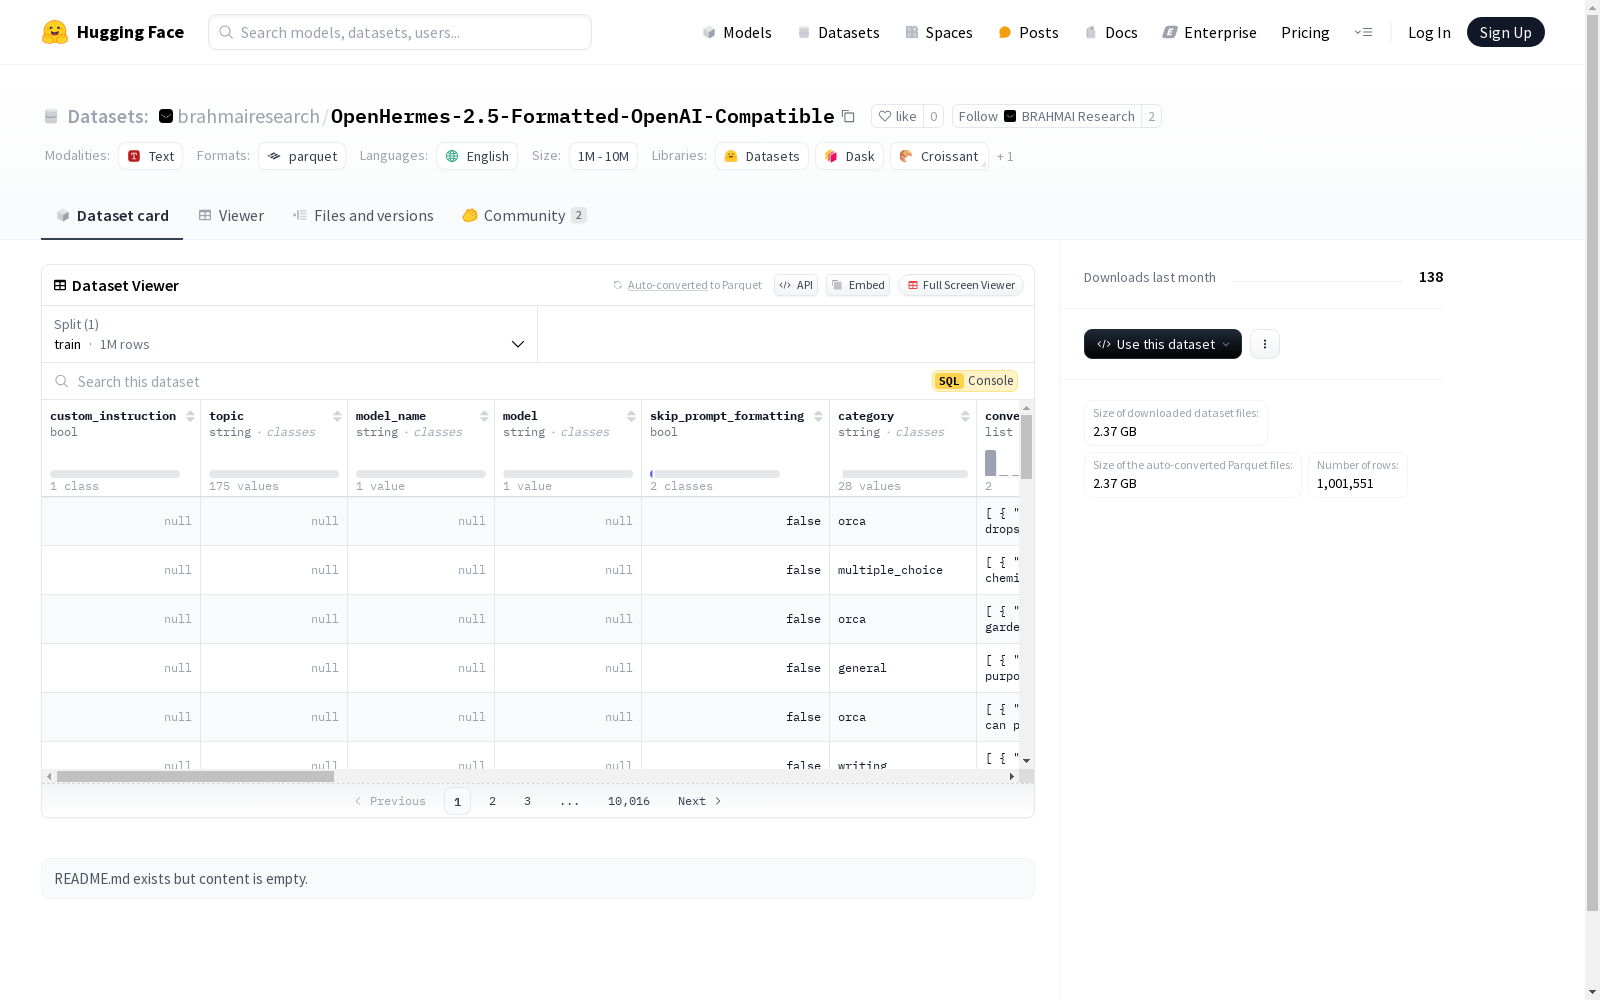The width and height of the screenshot is (1600, 1000).
Task: Open Spaces in the top navigation
Action: tap(939, 32)
